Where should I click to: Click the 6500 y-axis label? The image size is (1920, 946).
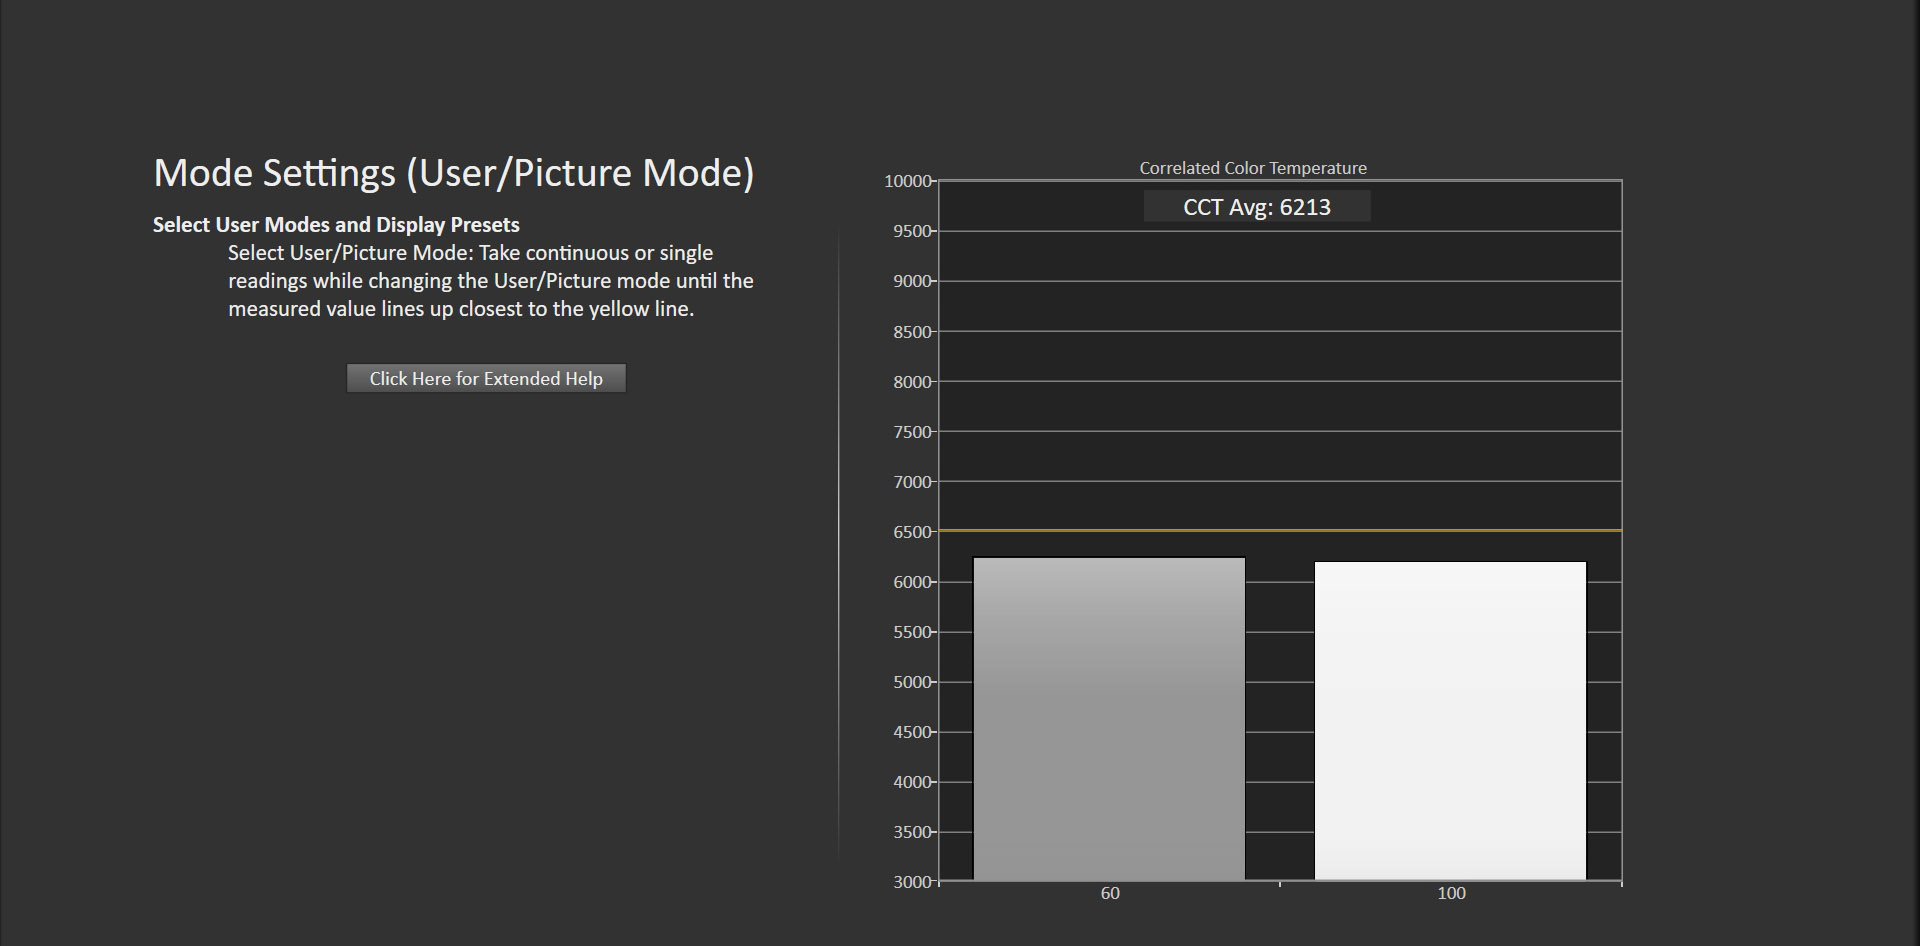(x=911, y=532)
